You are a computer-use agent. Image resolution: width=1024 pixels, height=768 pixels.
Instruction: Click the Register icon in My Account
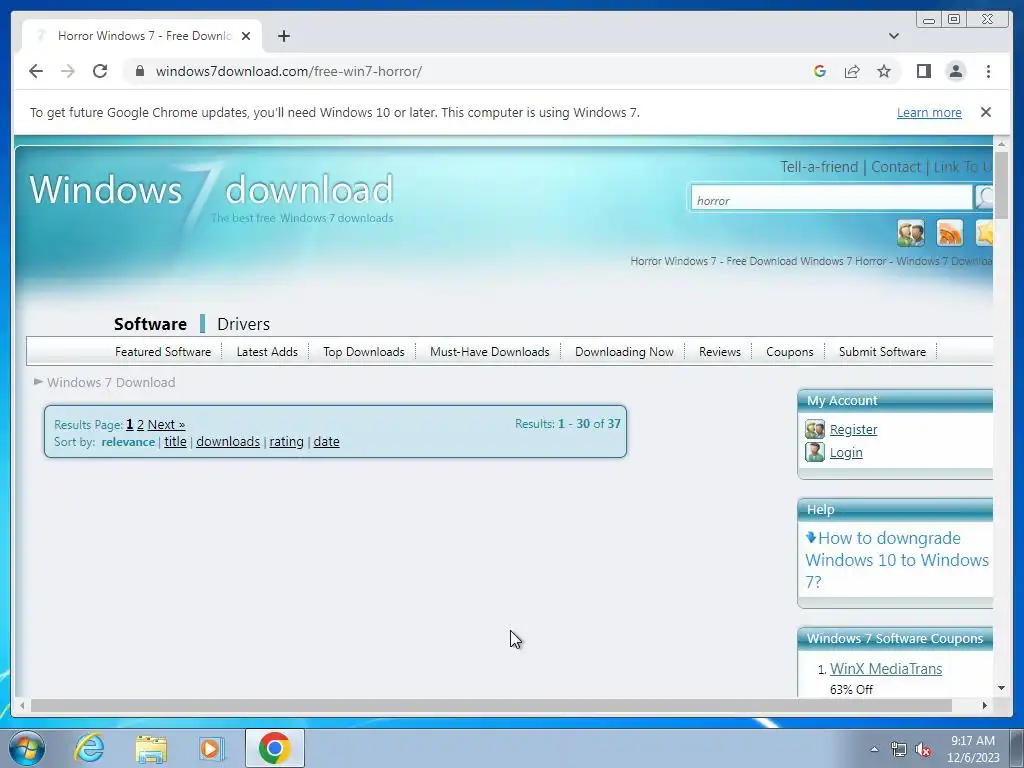(x=814, y=429)
